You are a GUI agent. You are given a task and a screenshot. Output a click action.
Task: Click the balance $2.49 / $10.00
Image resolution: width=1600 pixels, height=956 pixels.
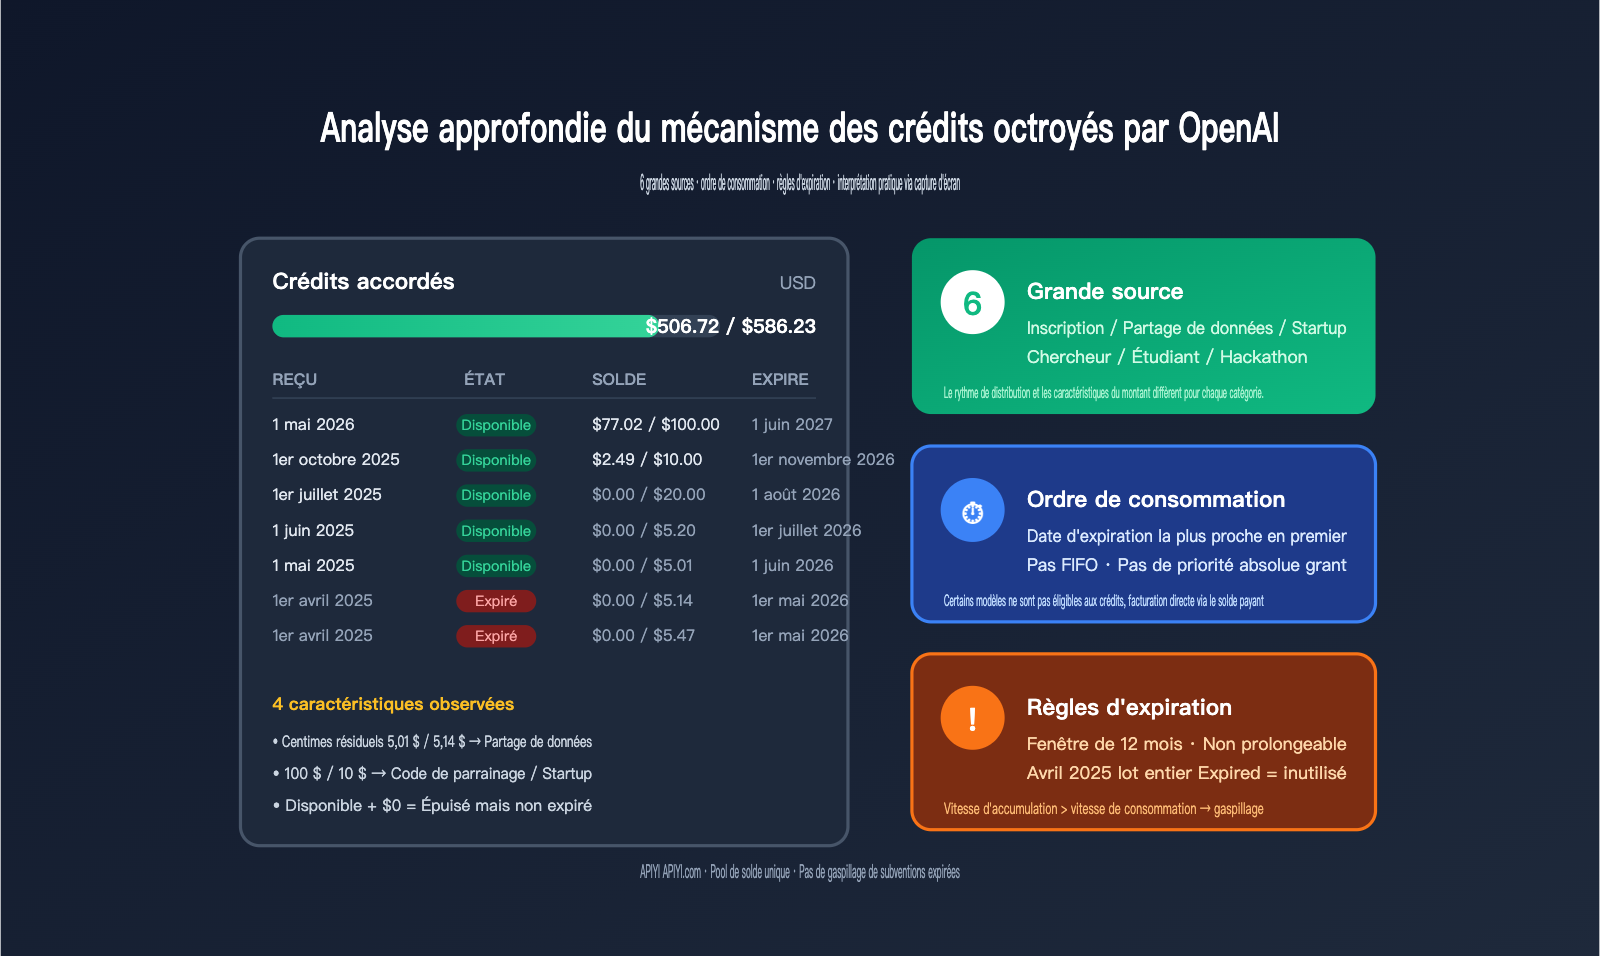[x=647, y=459]
